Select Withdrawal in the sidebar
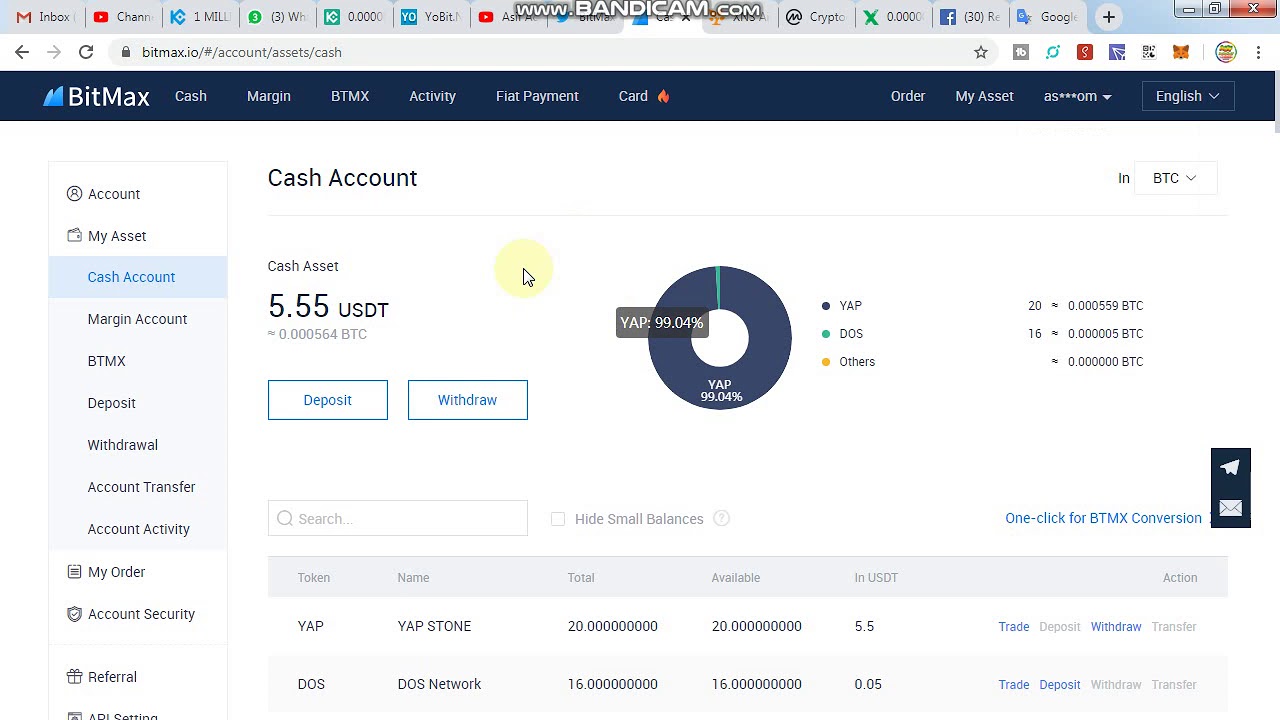Image resolution: width=1280 pixels, height=720 pixels. coord(137,445)
